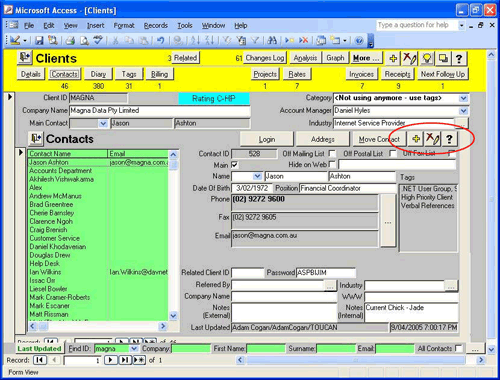This screenshot has width=500, height=380.
Task: Click the question mark in Clients header
Action: tap(459, 58)
